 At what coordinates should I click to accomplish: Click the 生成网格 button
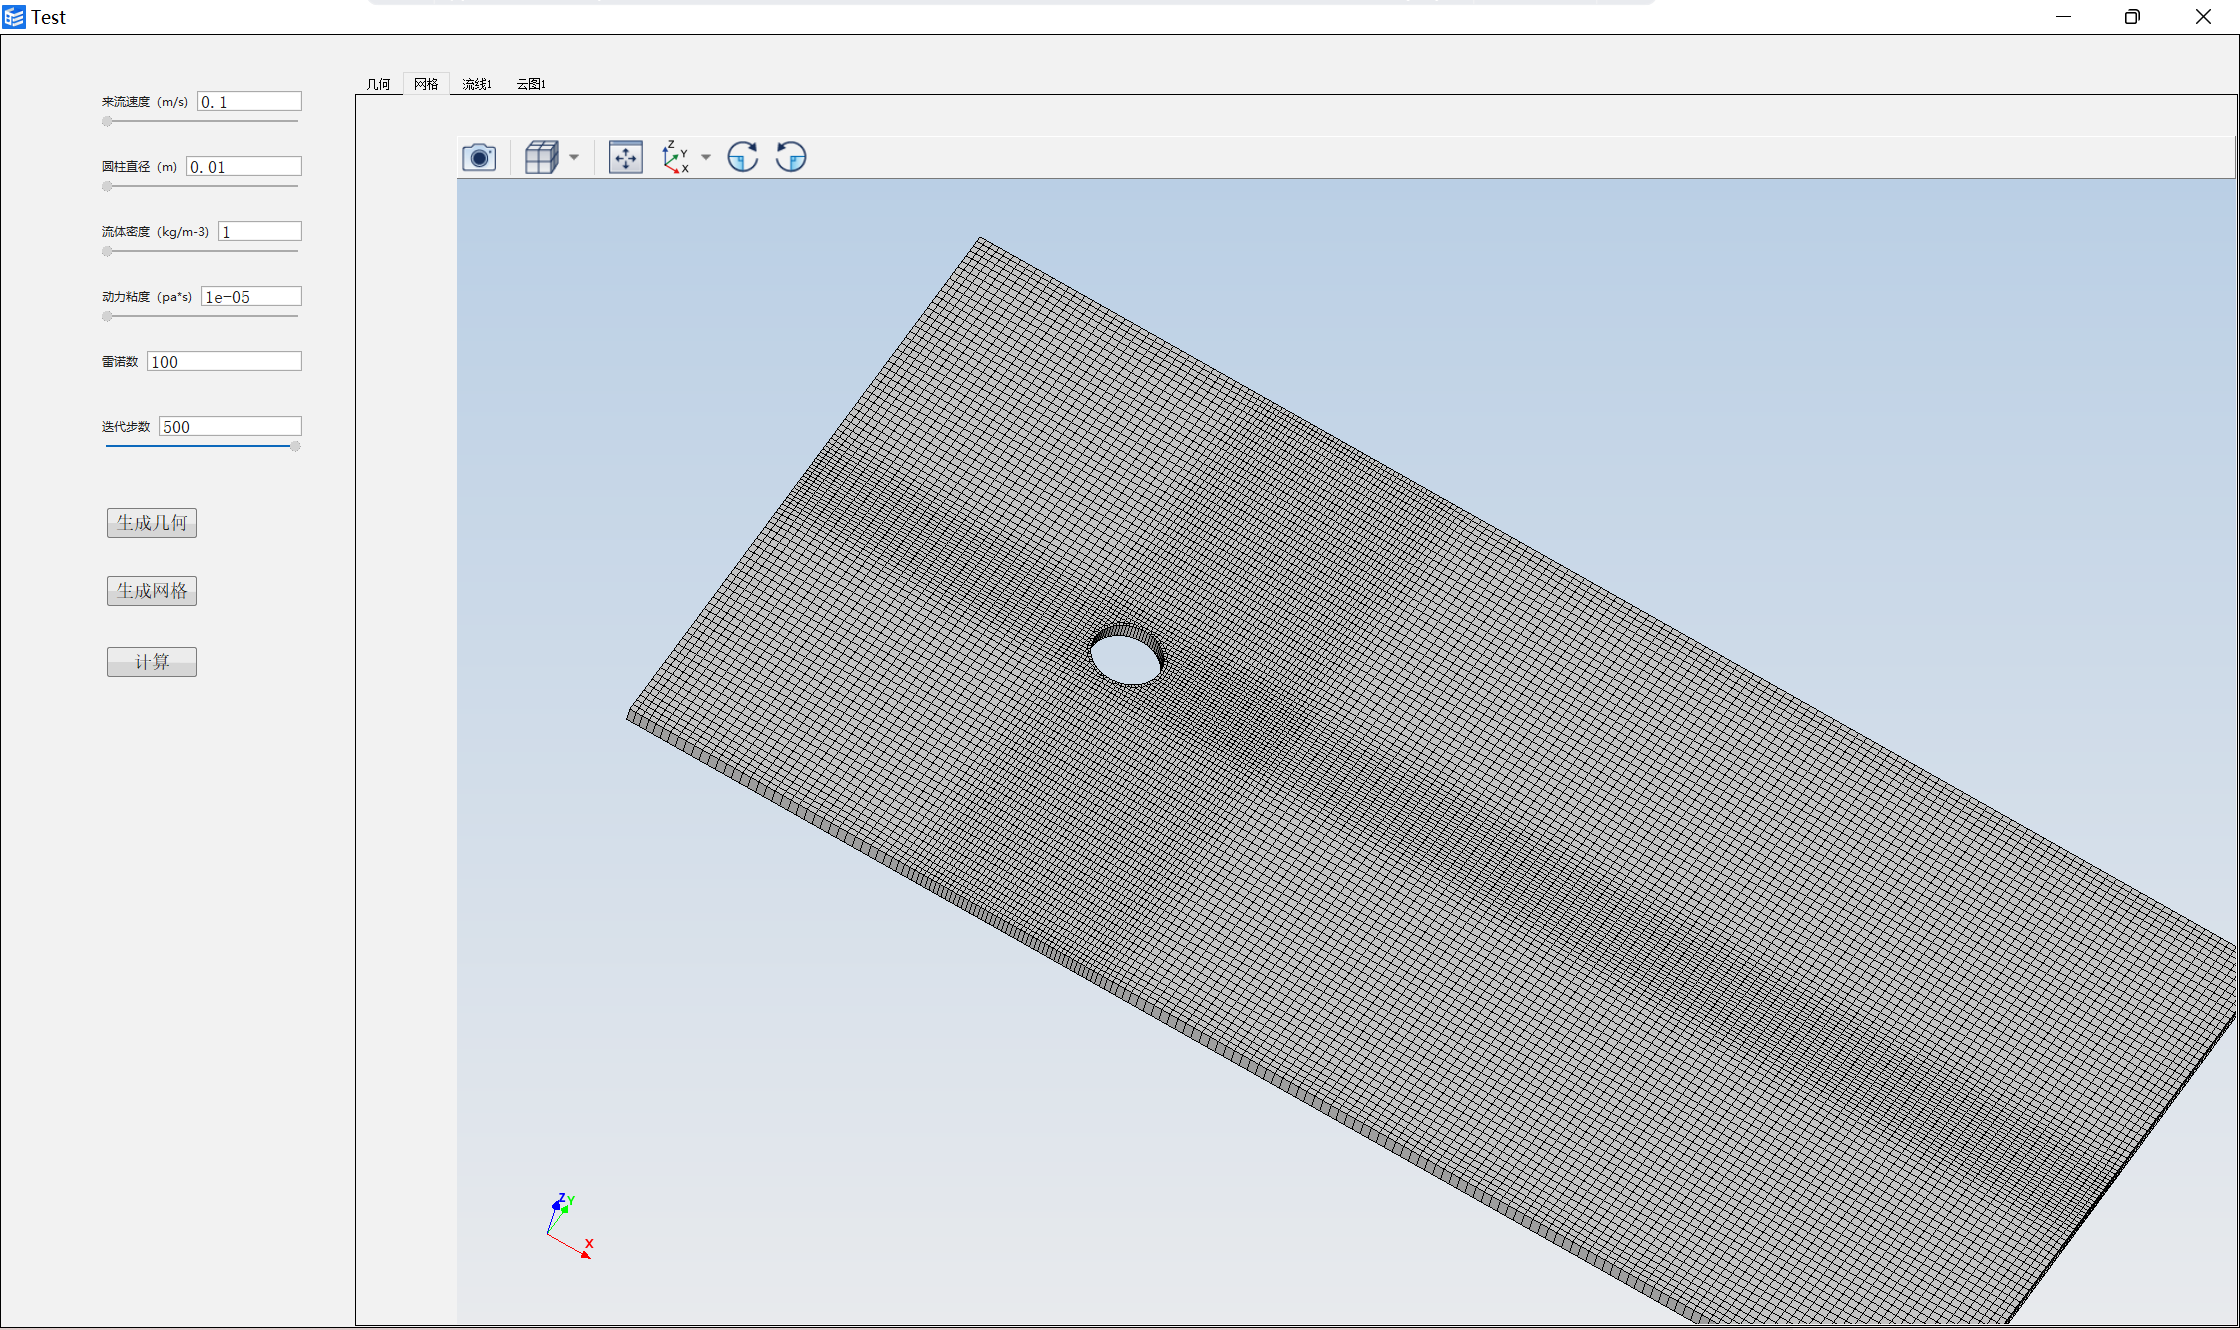click(x=152, y=591)
